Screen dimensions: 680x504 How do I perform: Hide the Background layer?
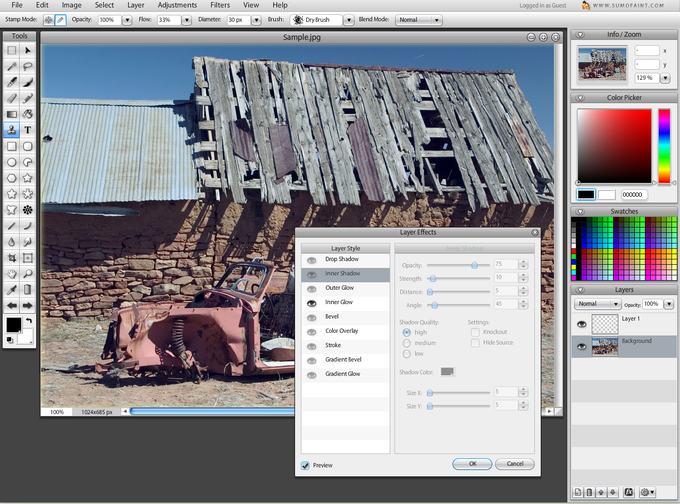coord(582,347)
